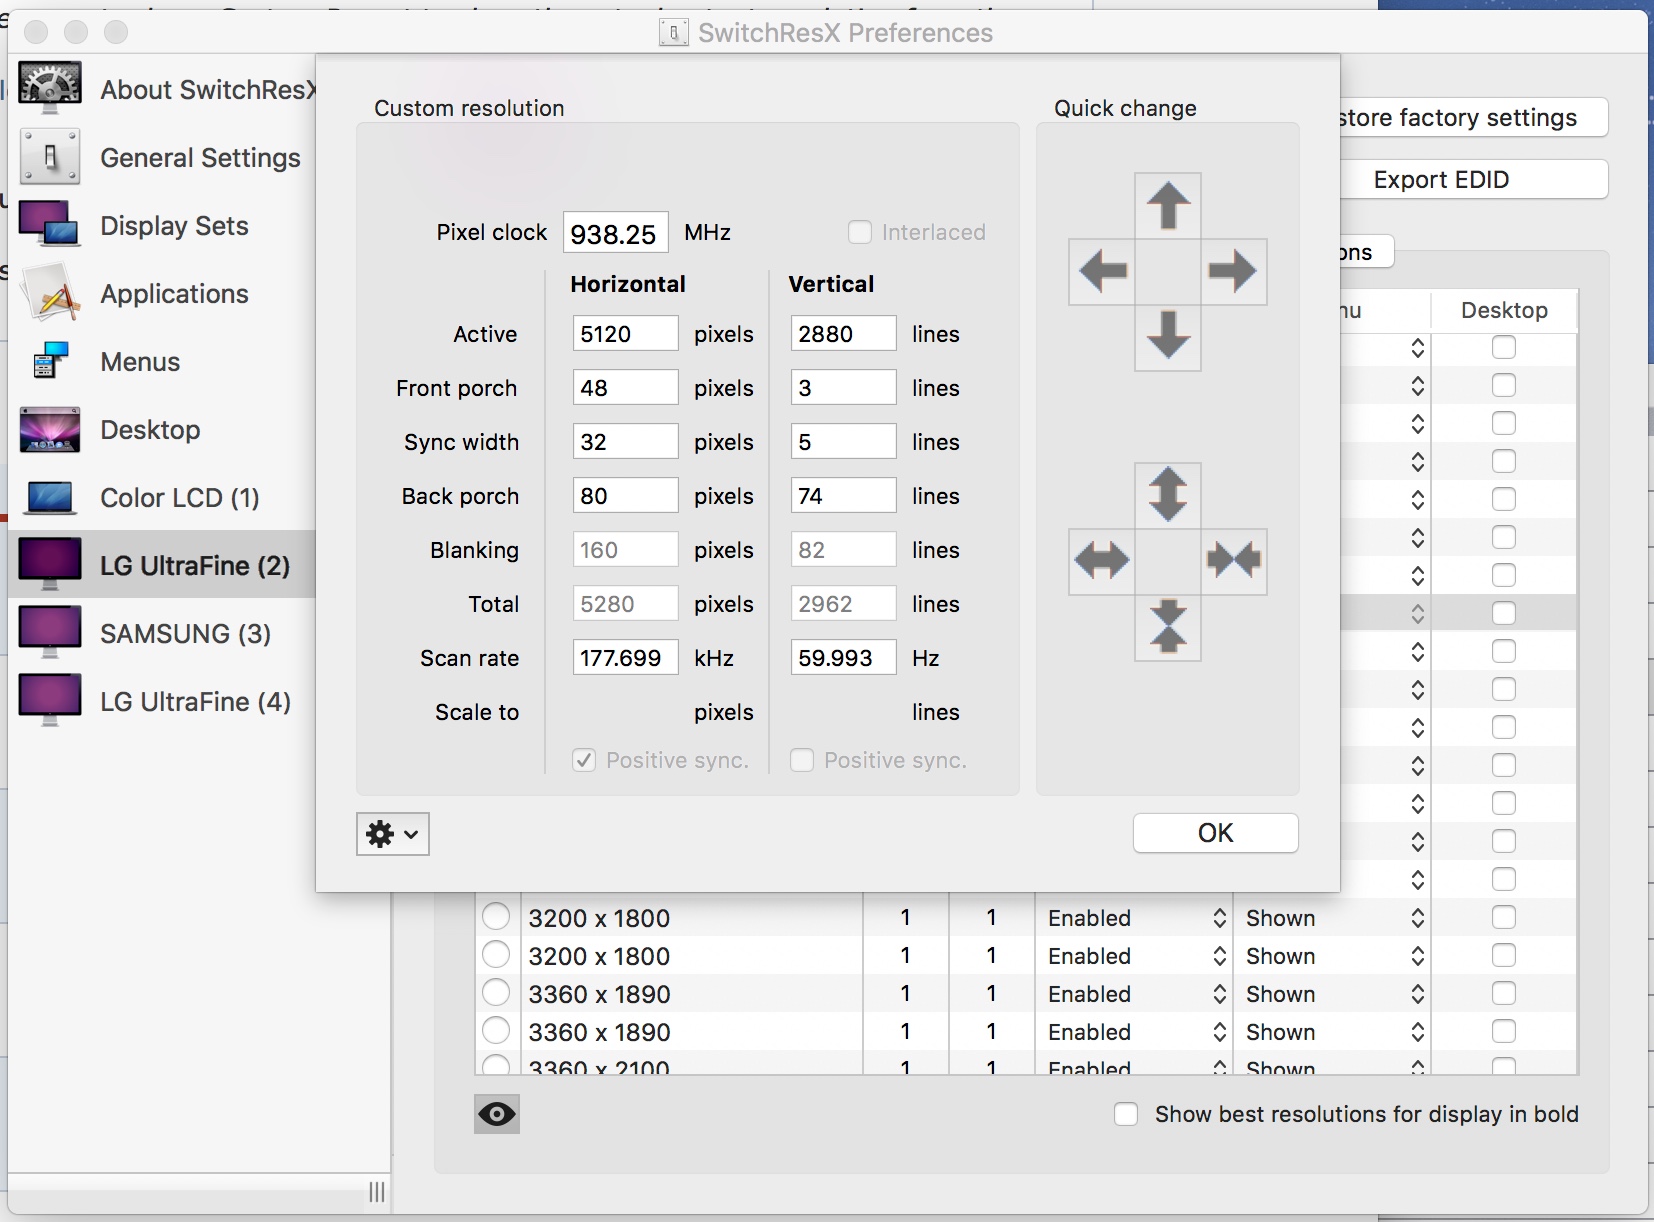Open Enabled dropdown for second 3360 x 1890
The image size is (1654, 1222).
[1136, 1032]
